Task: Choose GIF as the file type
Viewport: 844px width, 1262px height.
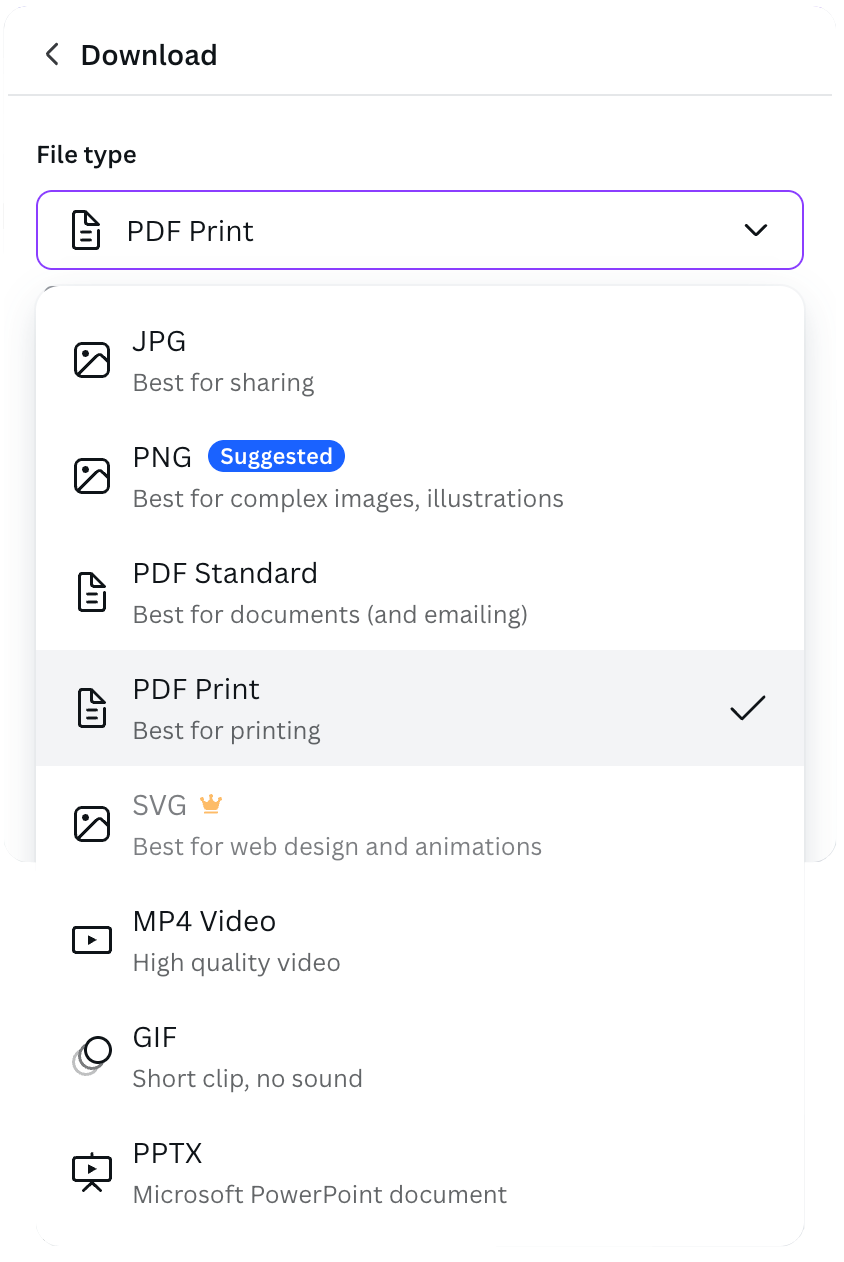Action: 420,1056
